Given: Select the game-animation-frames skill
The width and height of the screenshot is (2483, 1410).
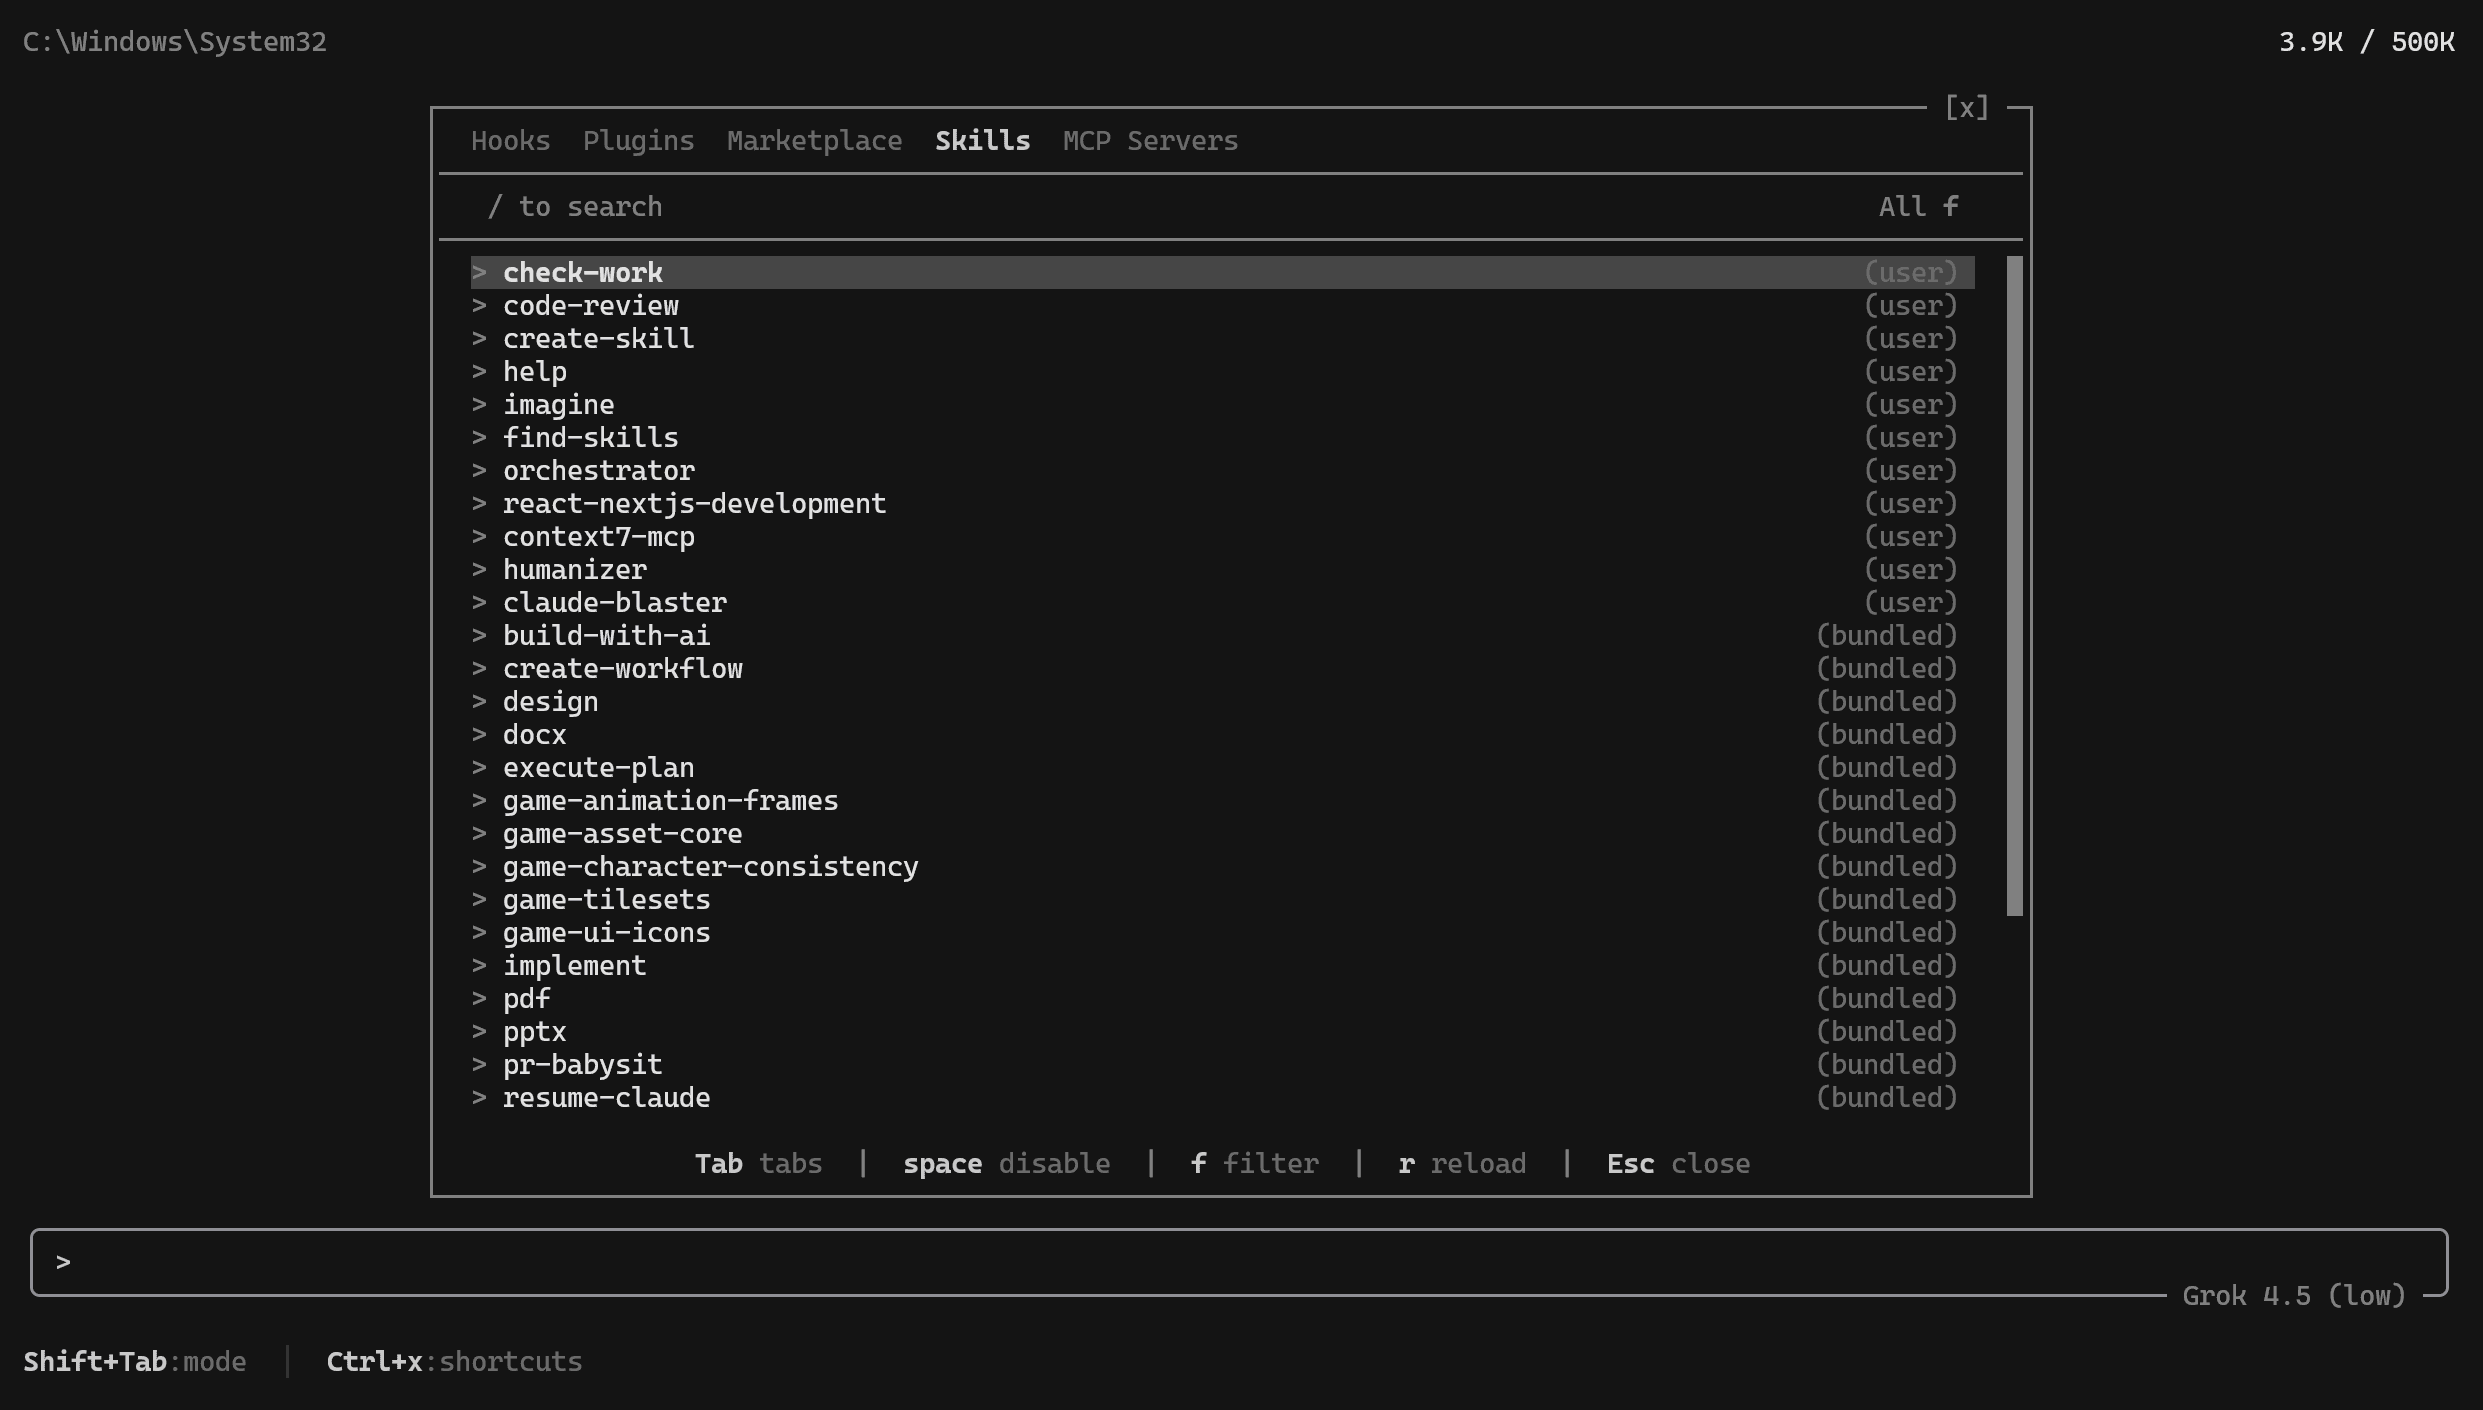Looking at the screenshot, I should click(1222, 800).
